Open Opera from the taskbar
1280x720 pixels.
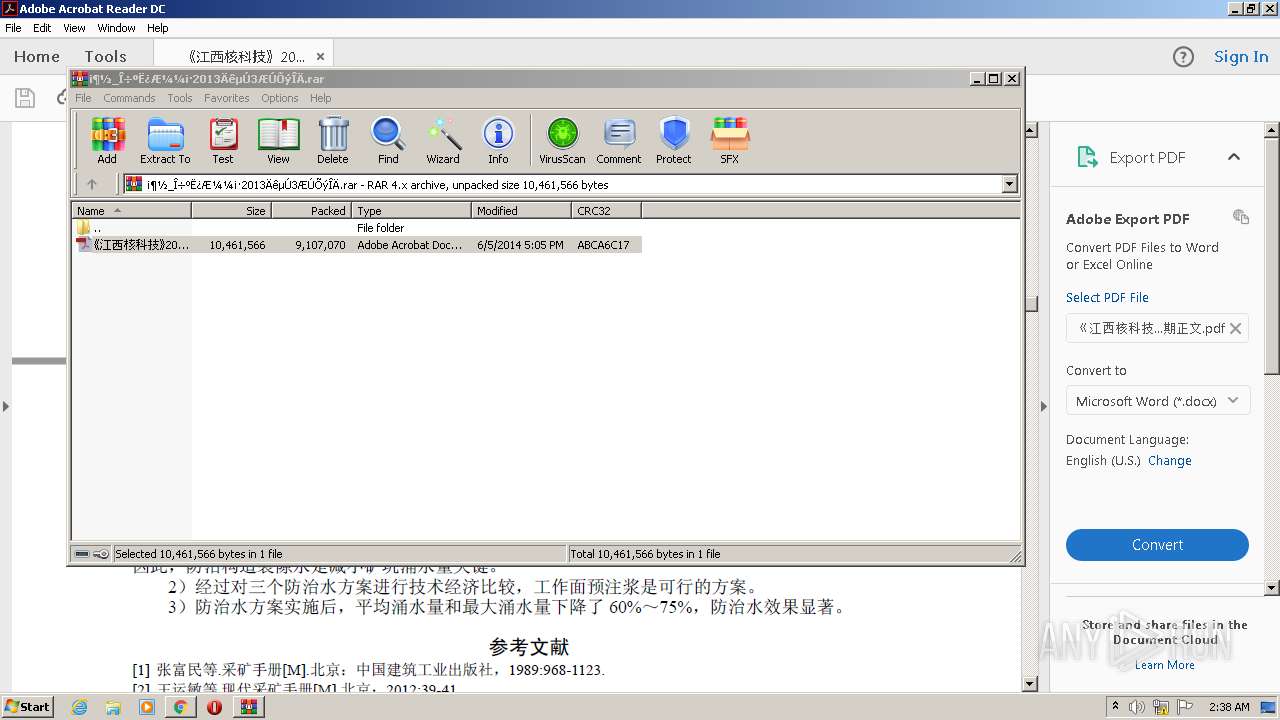214,707
